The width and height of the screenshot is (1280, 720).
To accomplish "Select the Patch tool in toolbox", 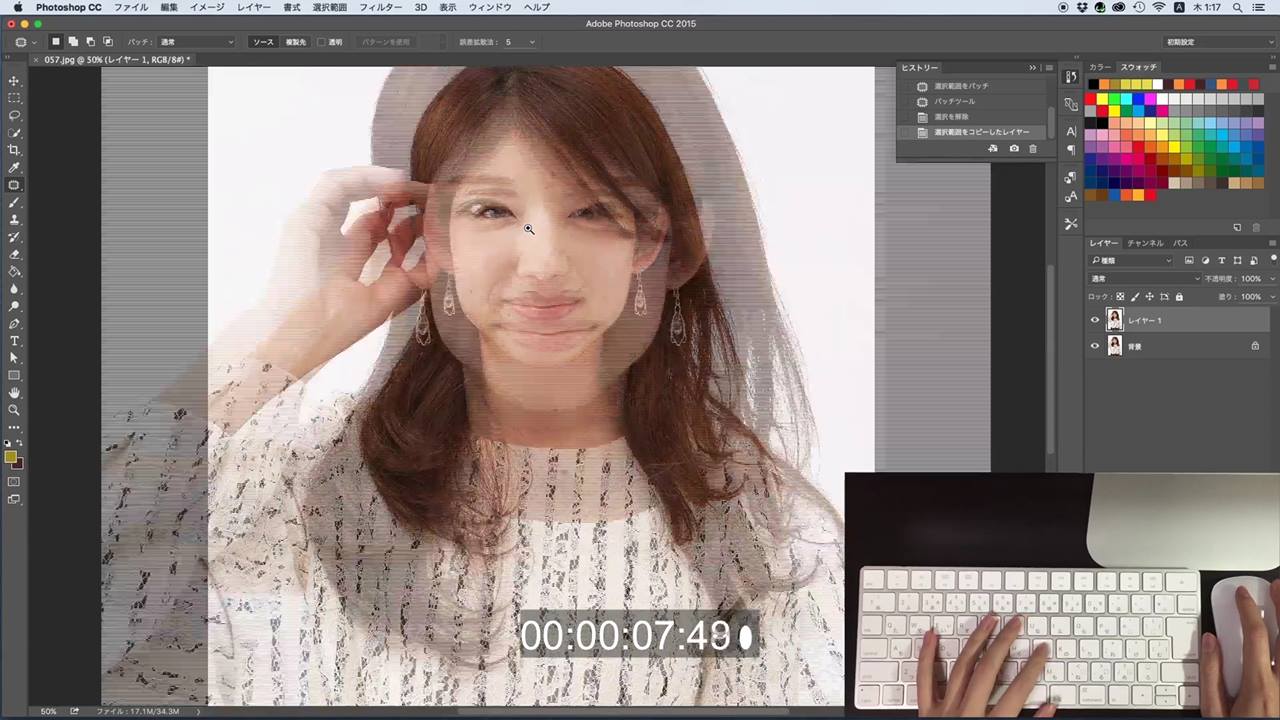I will 14,185.
